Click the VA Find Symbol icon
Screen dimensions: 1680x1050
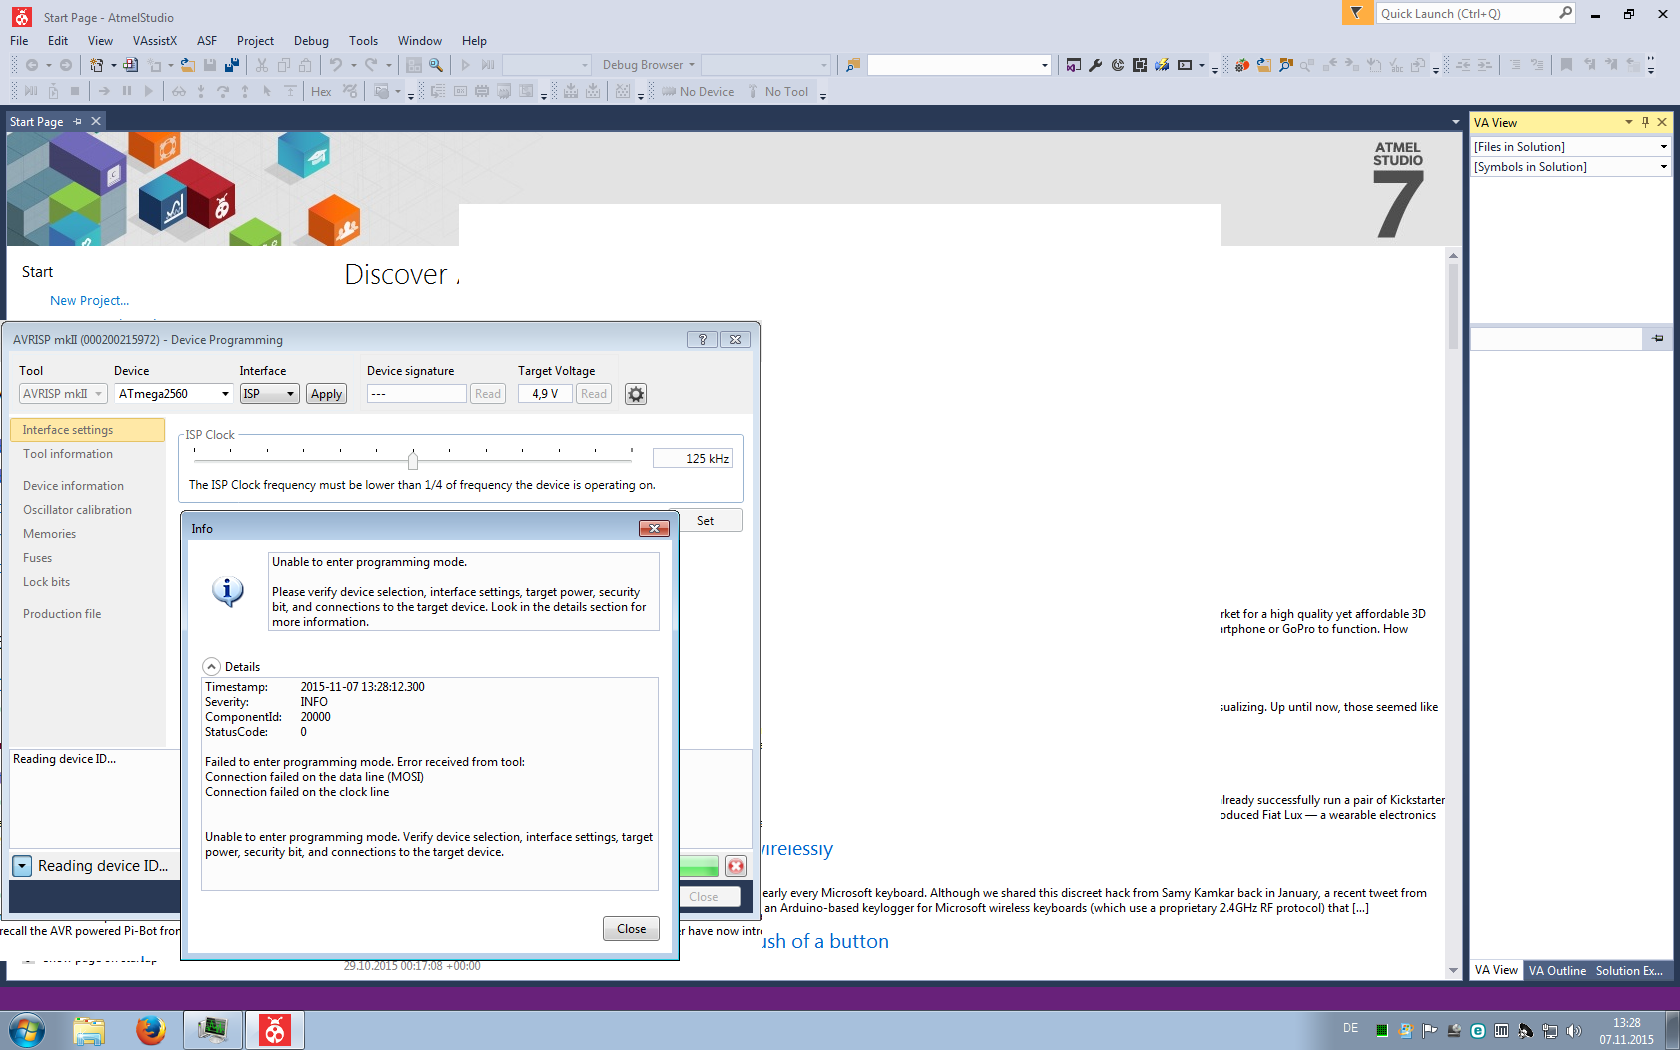[x=1286, y=65]
